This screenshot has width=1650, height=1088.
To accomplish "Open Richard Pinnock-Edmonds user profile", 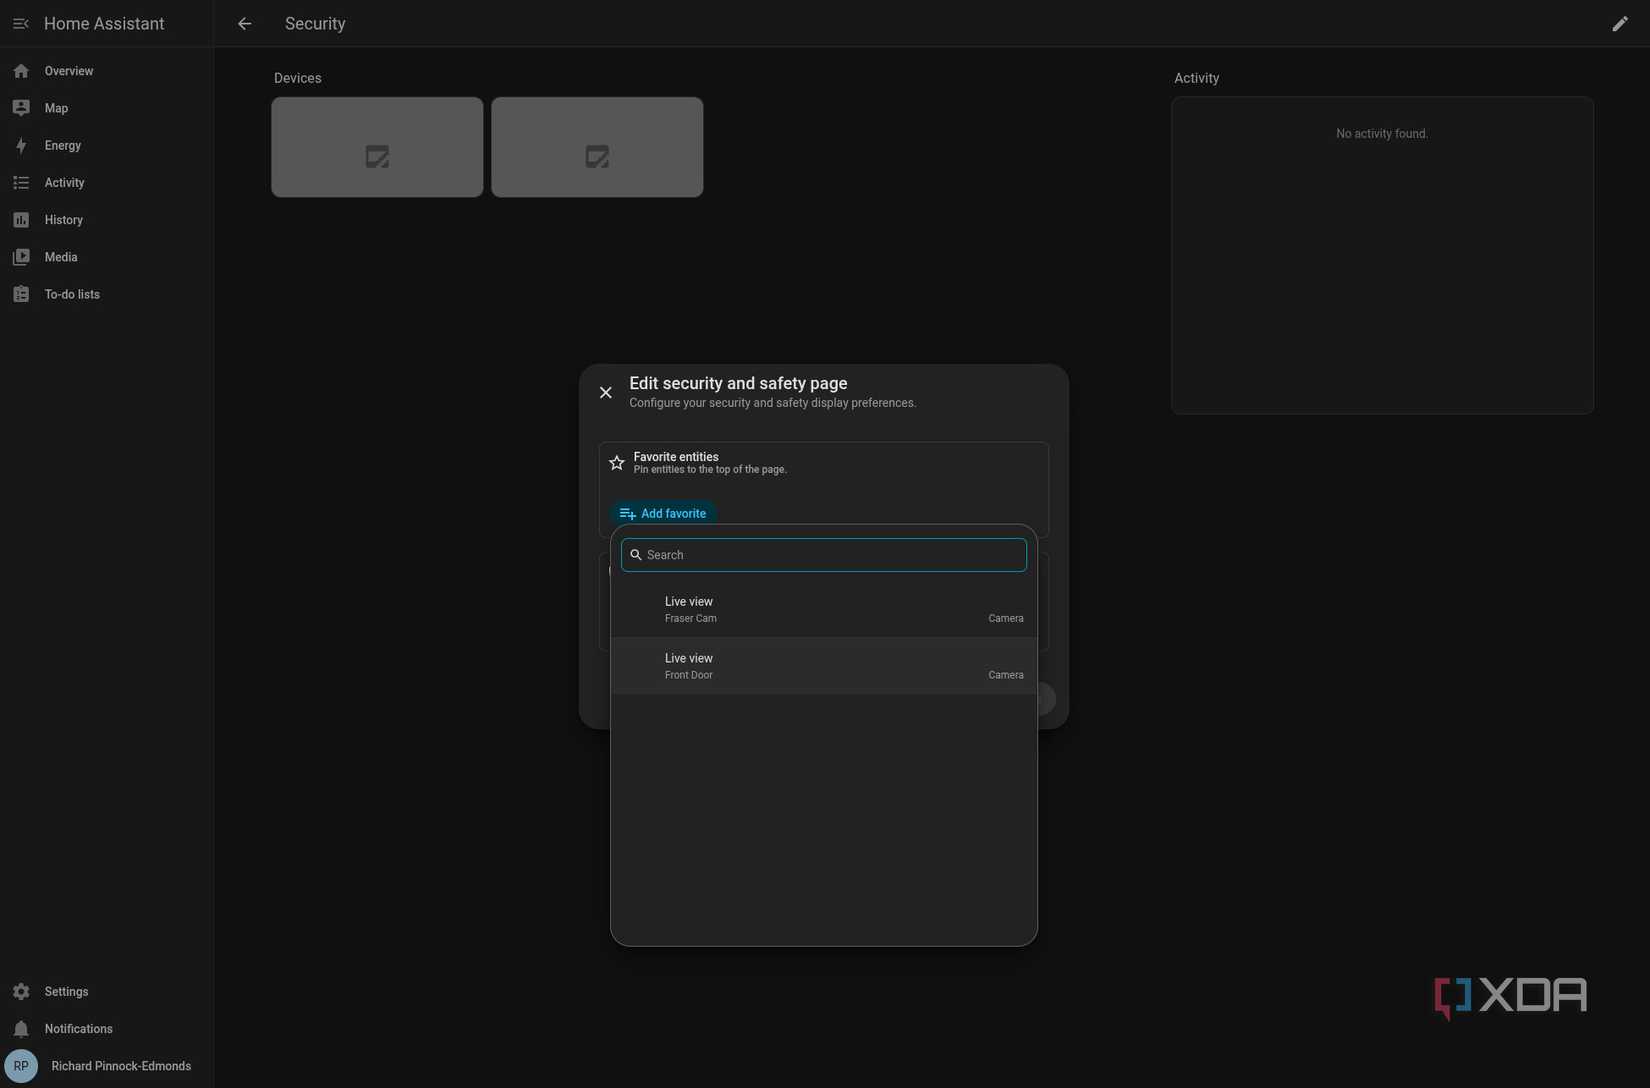I will pos(106,1066).
